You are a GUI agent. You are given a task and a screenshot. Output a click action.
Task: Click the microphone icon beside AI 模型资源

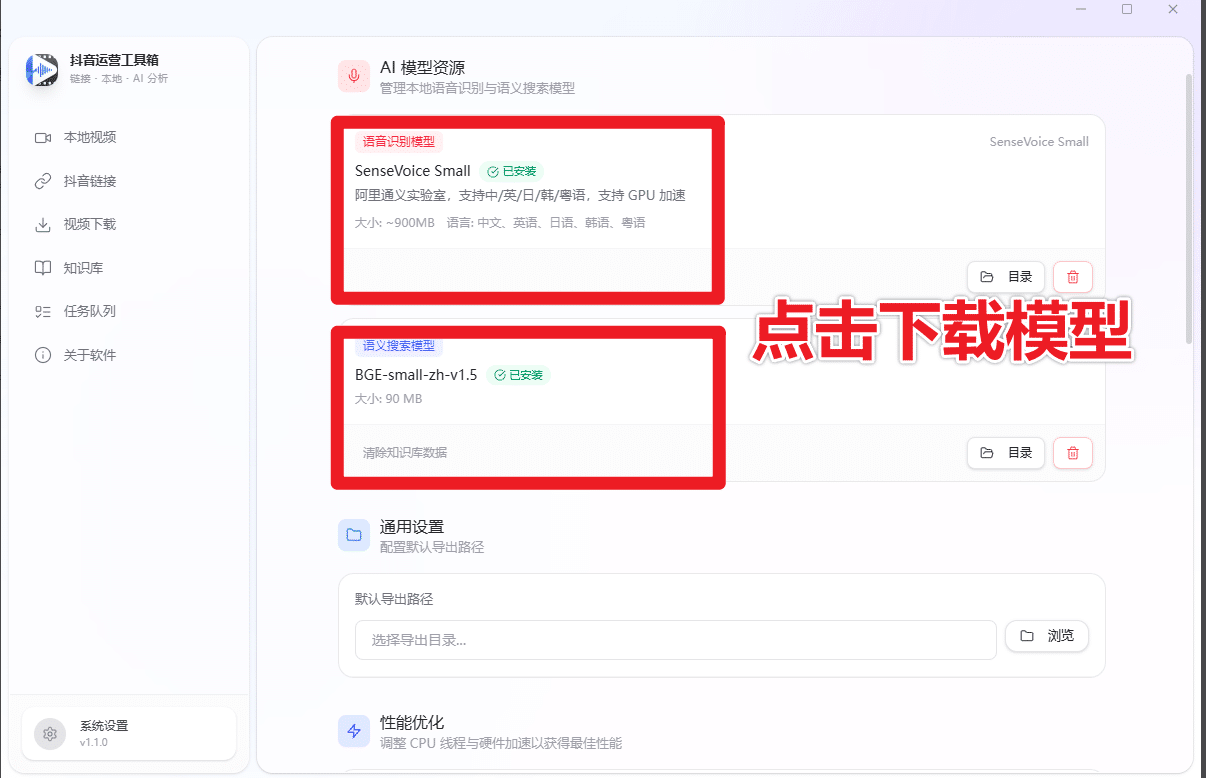click(x=354, y=76)
